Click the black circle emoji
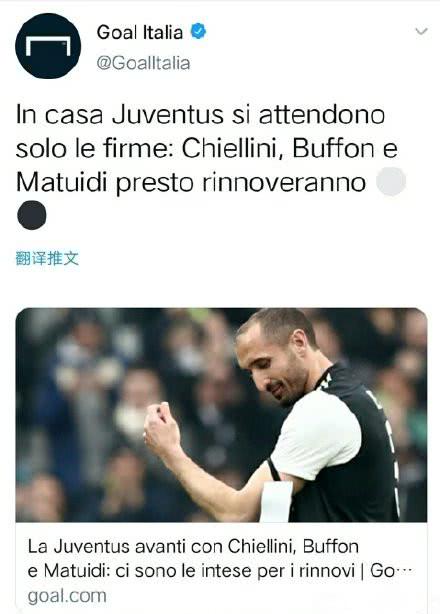440x614 pixels. click(x=32, y=215)
